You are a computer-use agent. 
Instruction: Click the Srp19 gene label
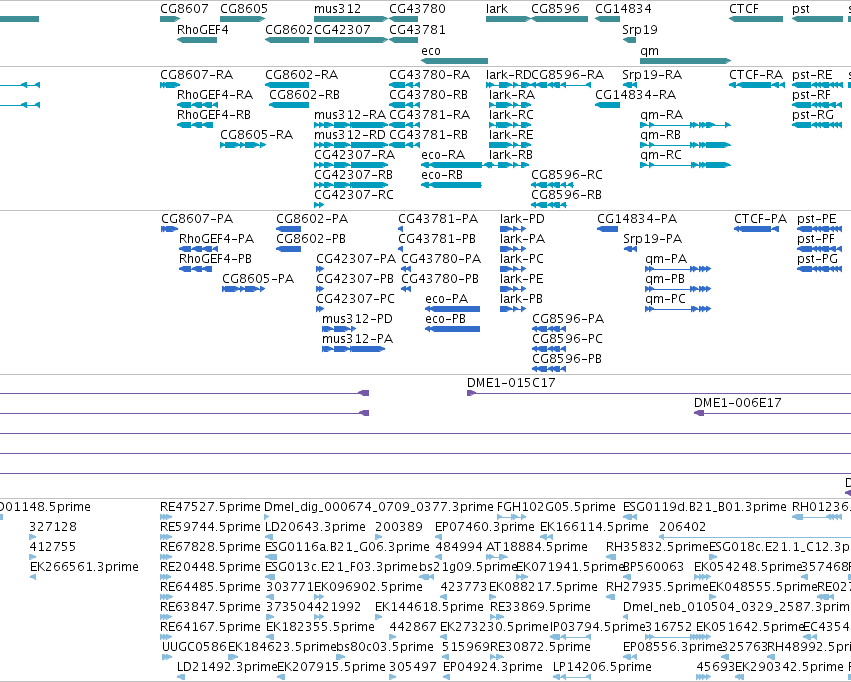click(640, 29)
